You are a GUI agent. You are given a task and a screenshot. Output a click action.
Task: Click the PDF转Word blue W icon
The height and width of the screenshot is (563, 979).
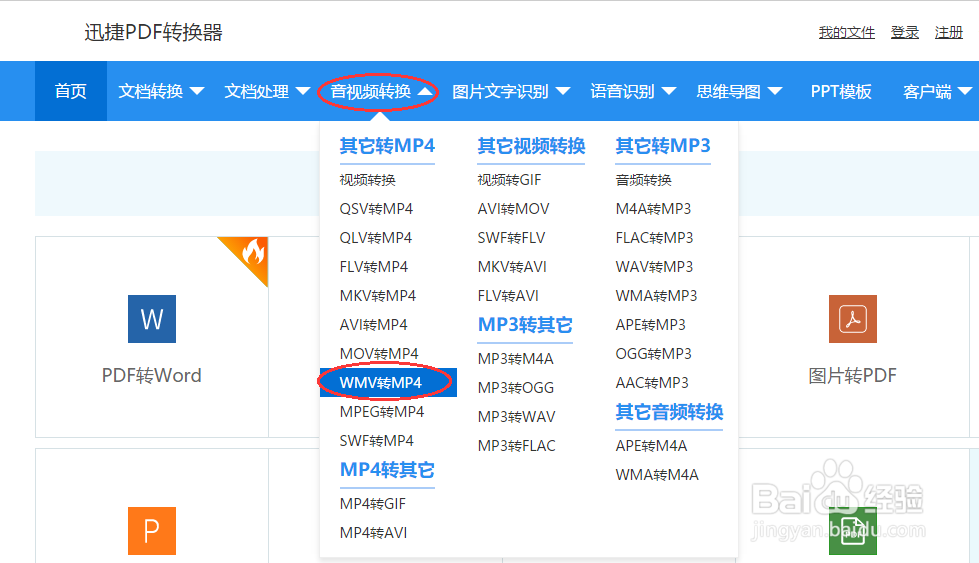tap(152, 319)
